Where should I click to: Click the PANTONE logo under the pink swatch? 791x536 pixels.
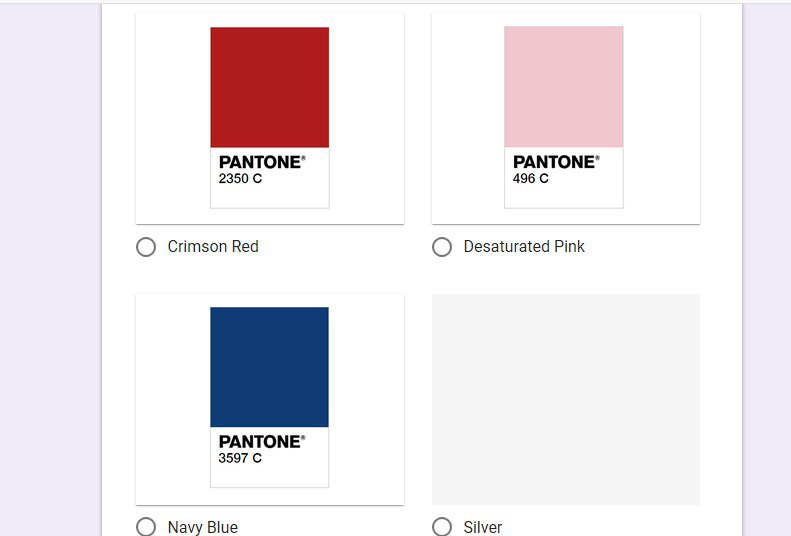coord(556,162)
